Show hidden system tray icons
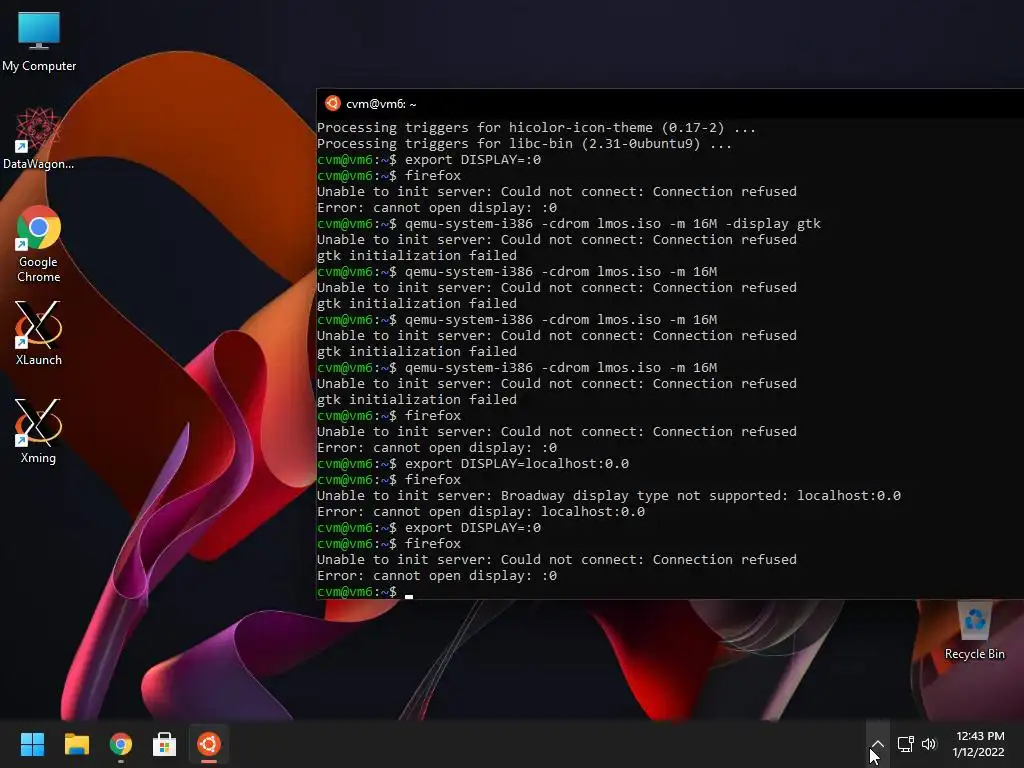 [x=878, y=744]
